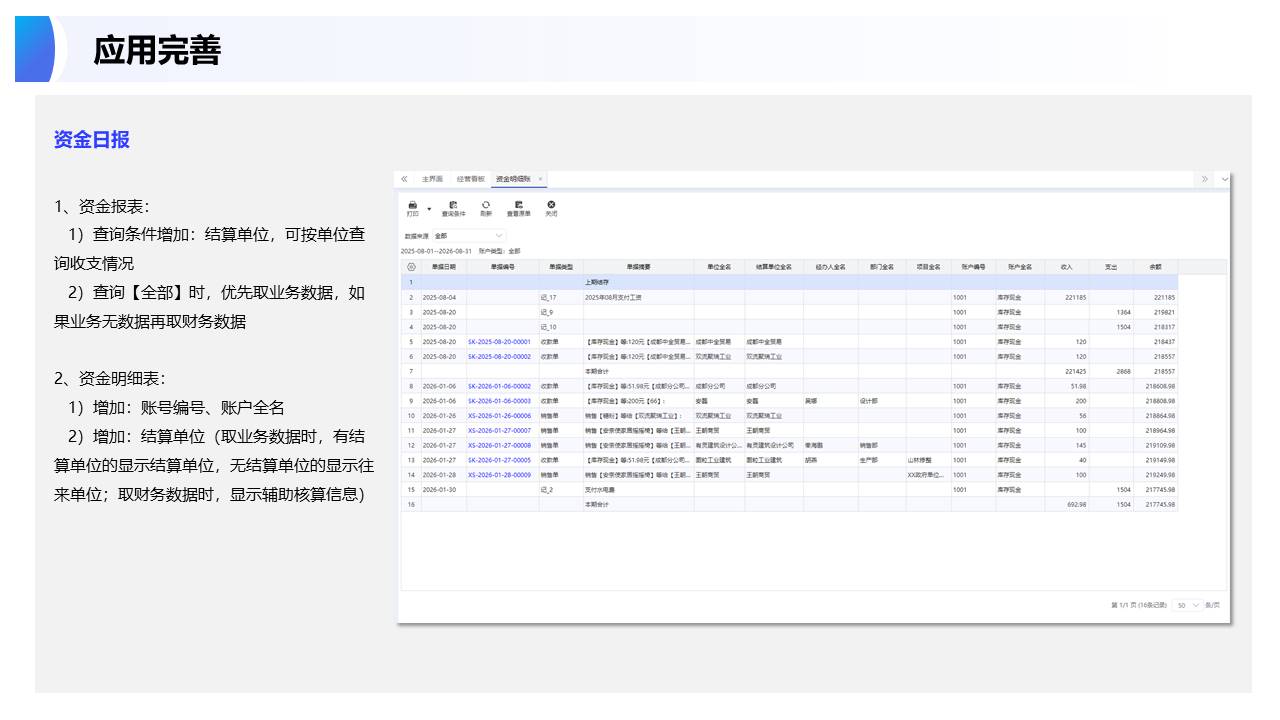Open document link SK-2025-08-20-00001
1280x720 pixels.
(x=499, y=342)
